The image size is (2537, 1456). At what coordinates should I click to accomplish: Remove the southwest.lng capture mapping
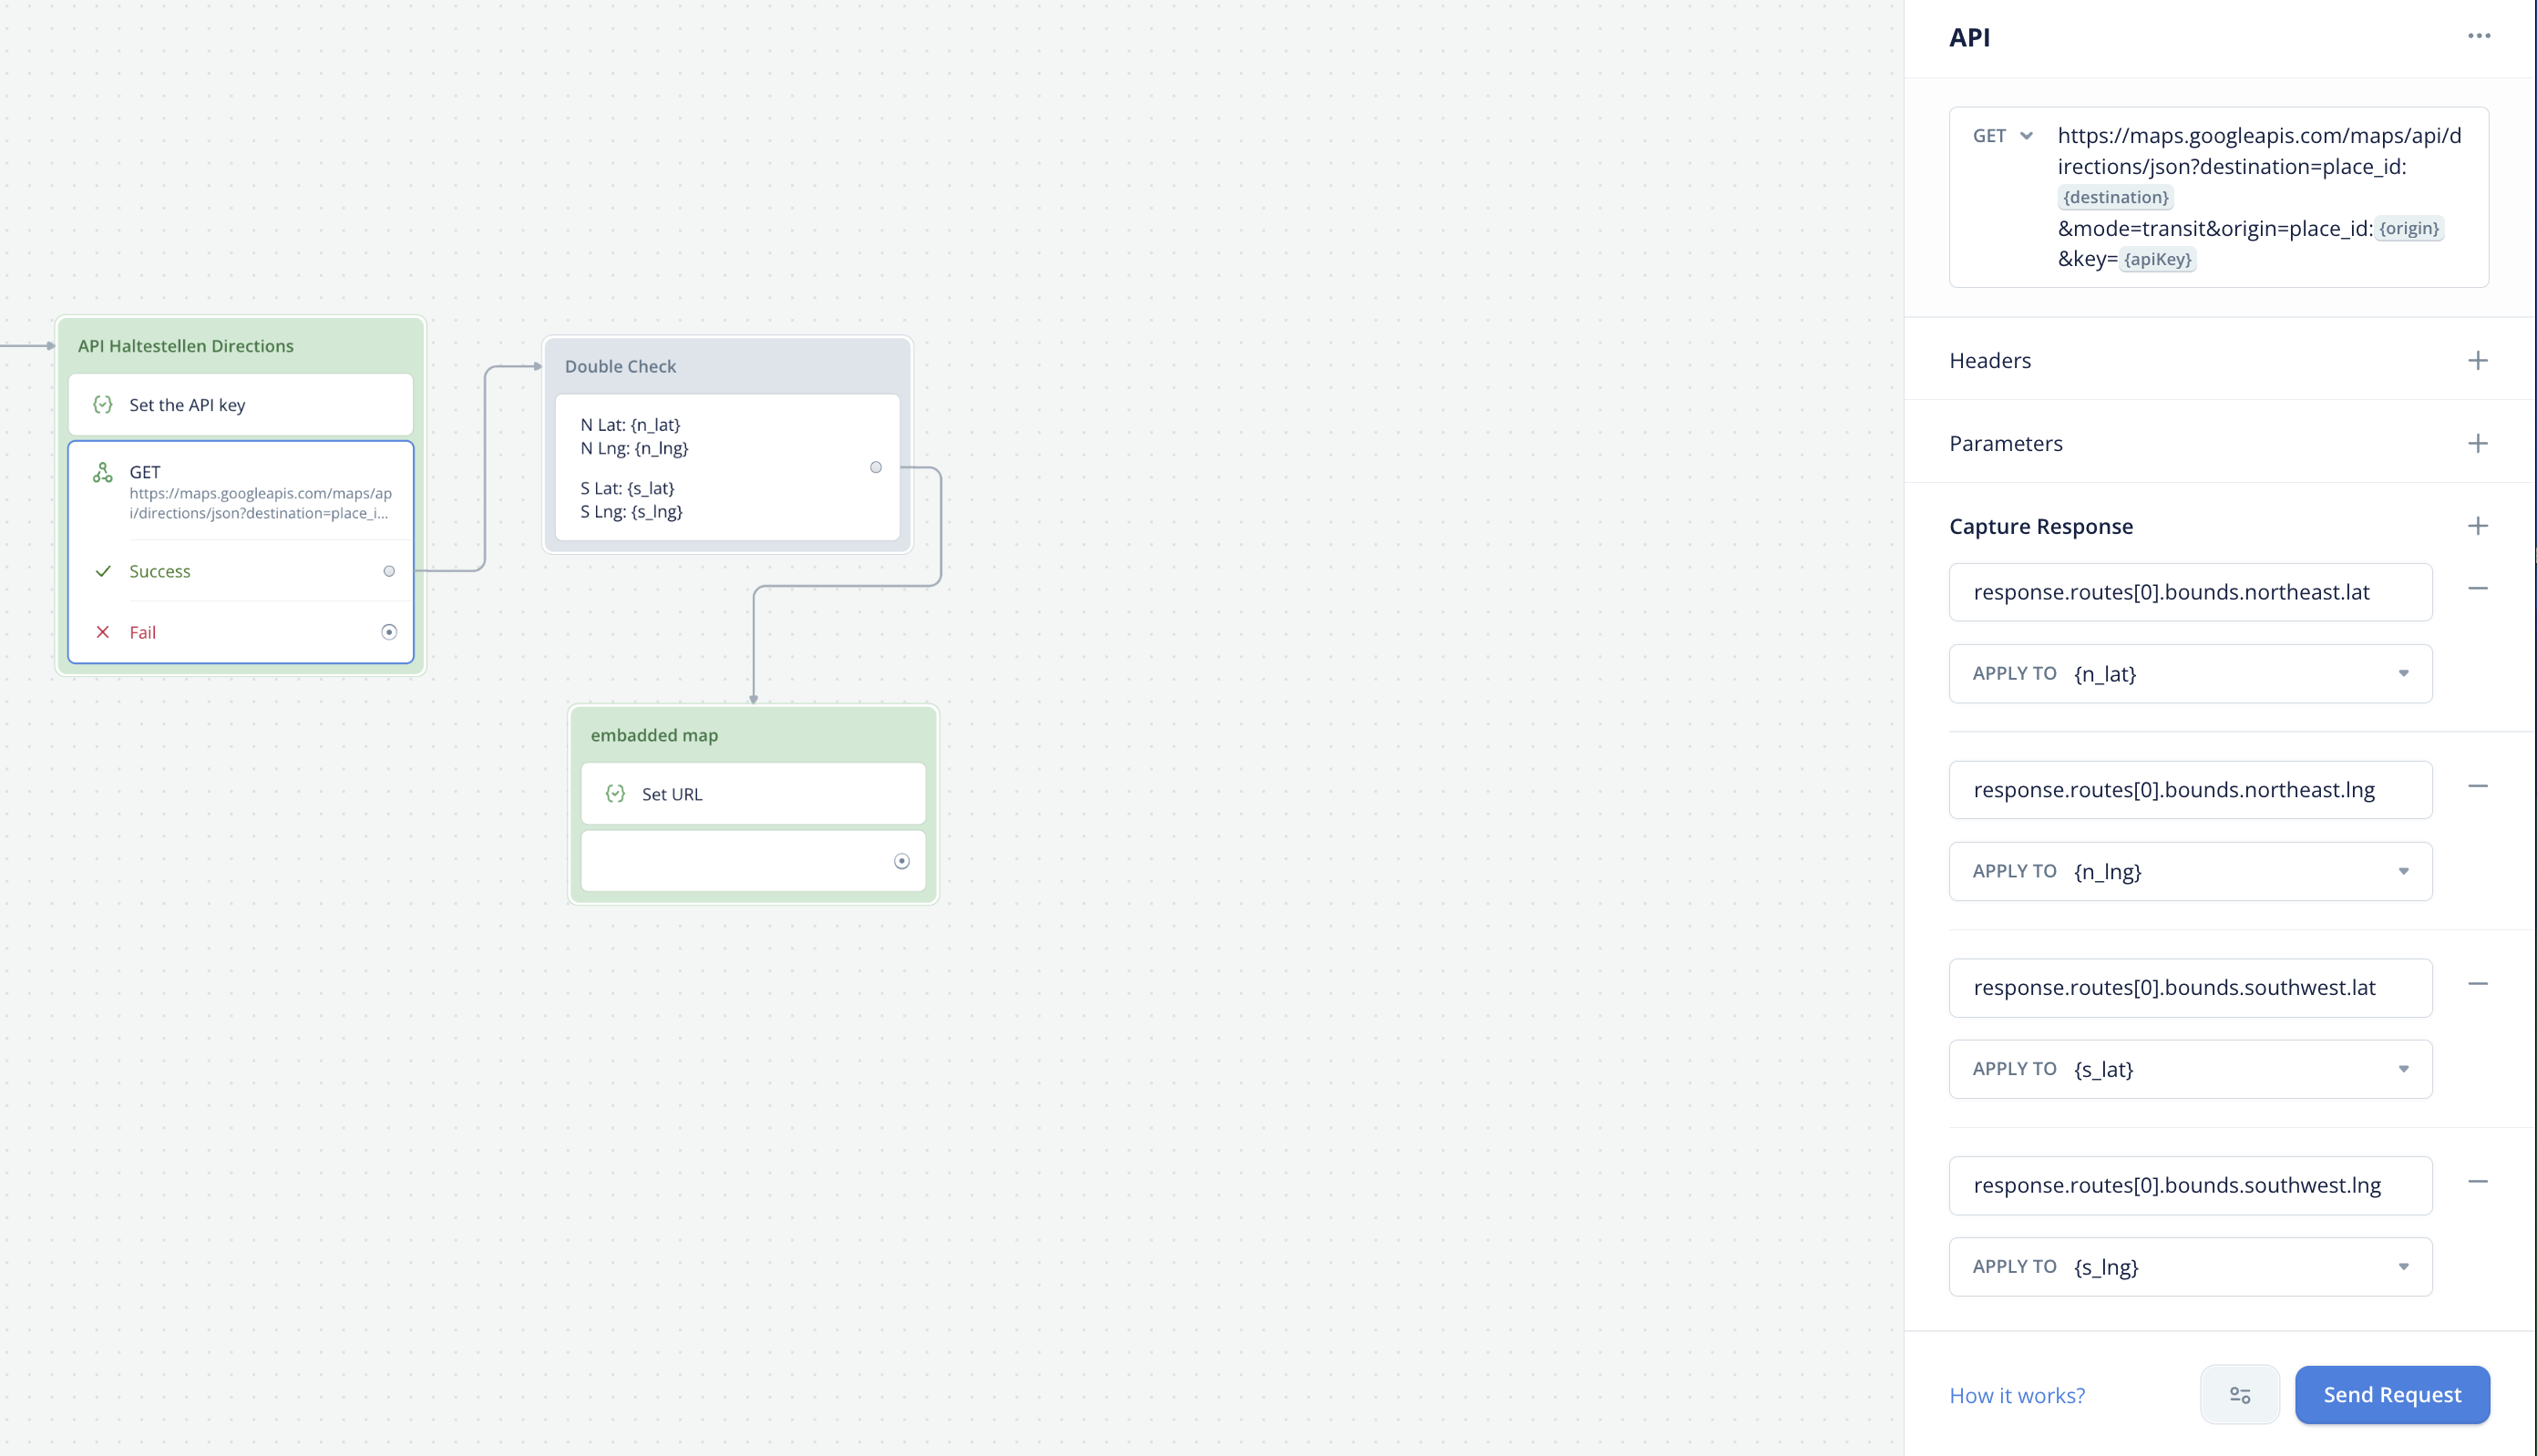(x=2477, y=1182)
